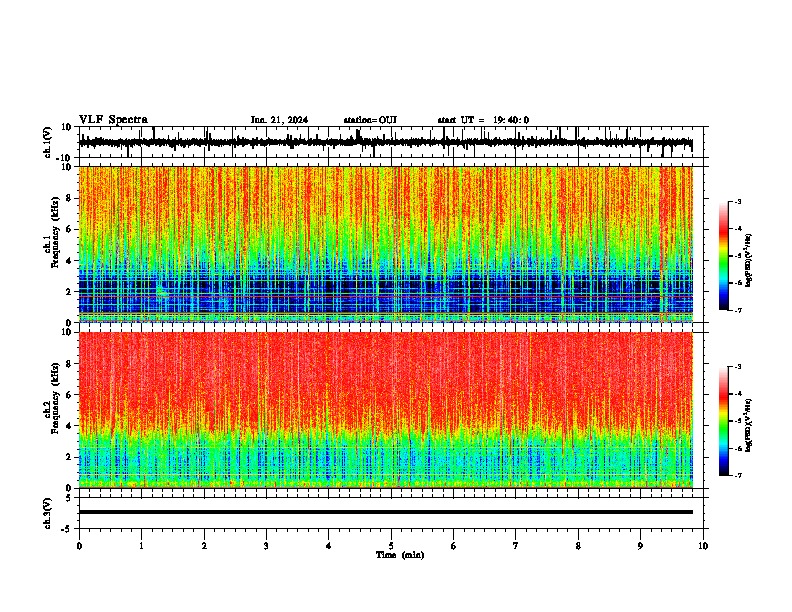The height and width of the screenshot is (612, 792).
Task: Click time axis tick label '5'
Action: (x=391, y=546)
